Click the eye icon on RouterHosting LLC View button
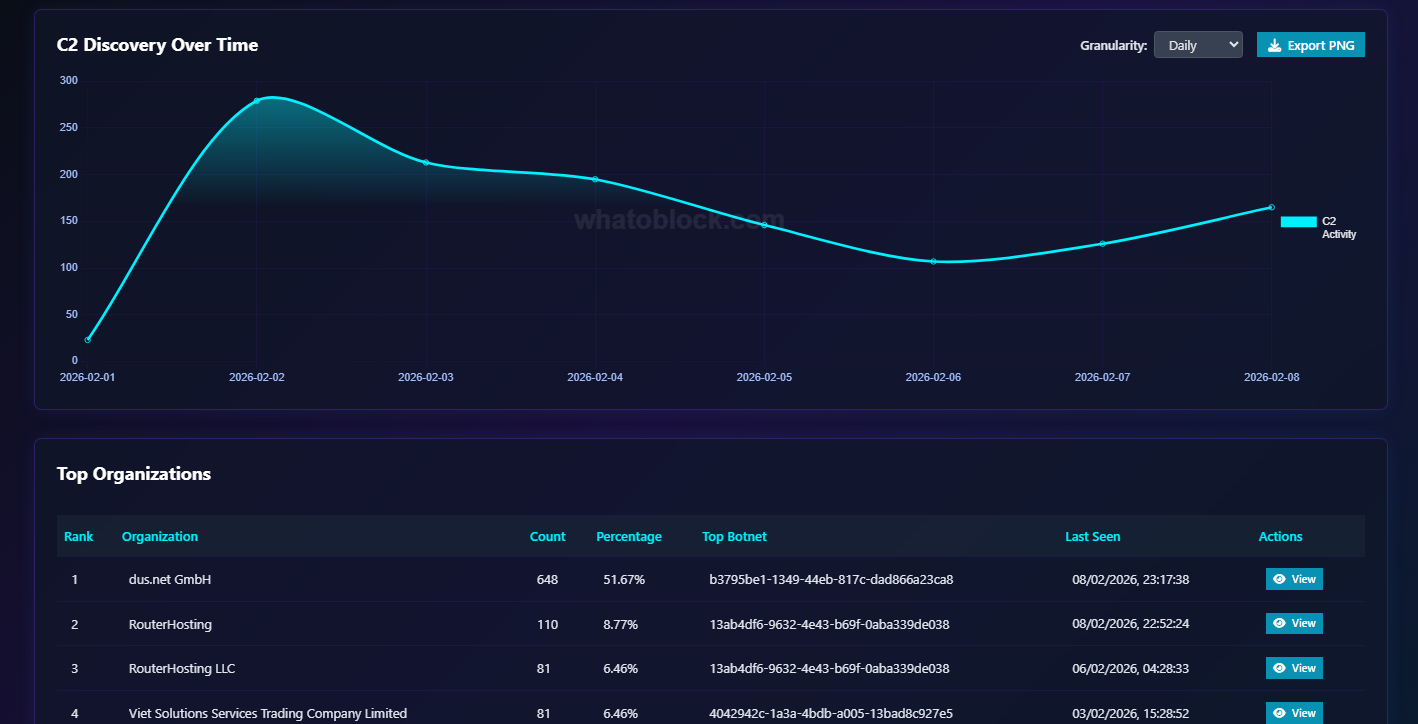 pos(1279,668)
